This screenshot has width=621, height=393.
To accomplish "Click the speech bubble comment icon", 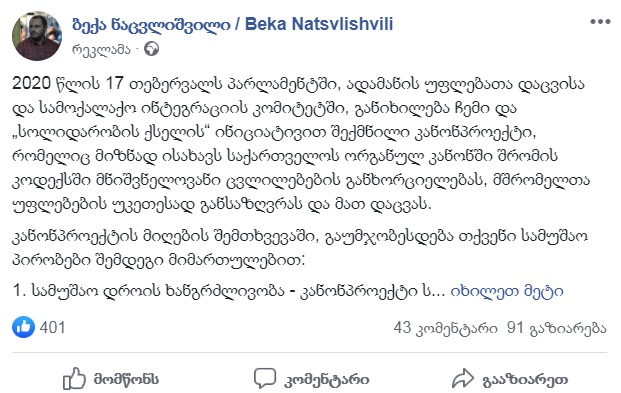I will pos(265,378).
